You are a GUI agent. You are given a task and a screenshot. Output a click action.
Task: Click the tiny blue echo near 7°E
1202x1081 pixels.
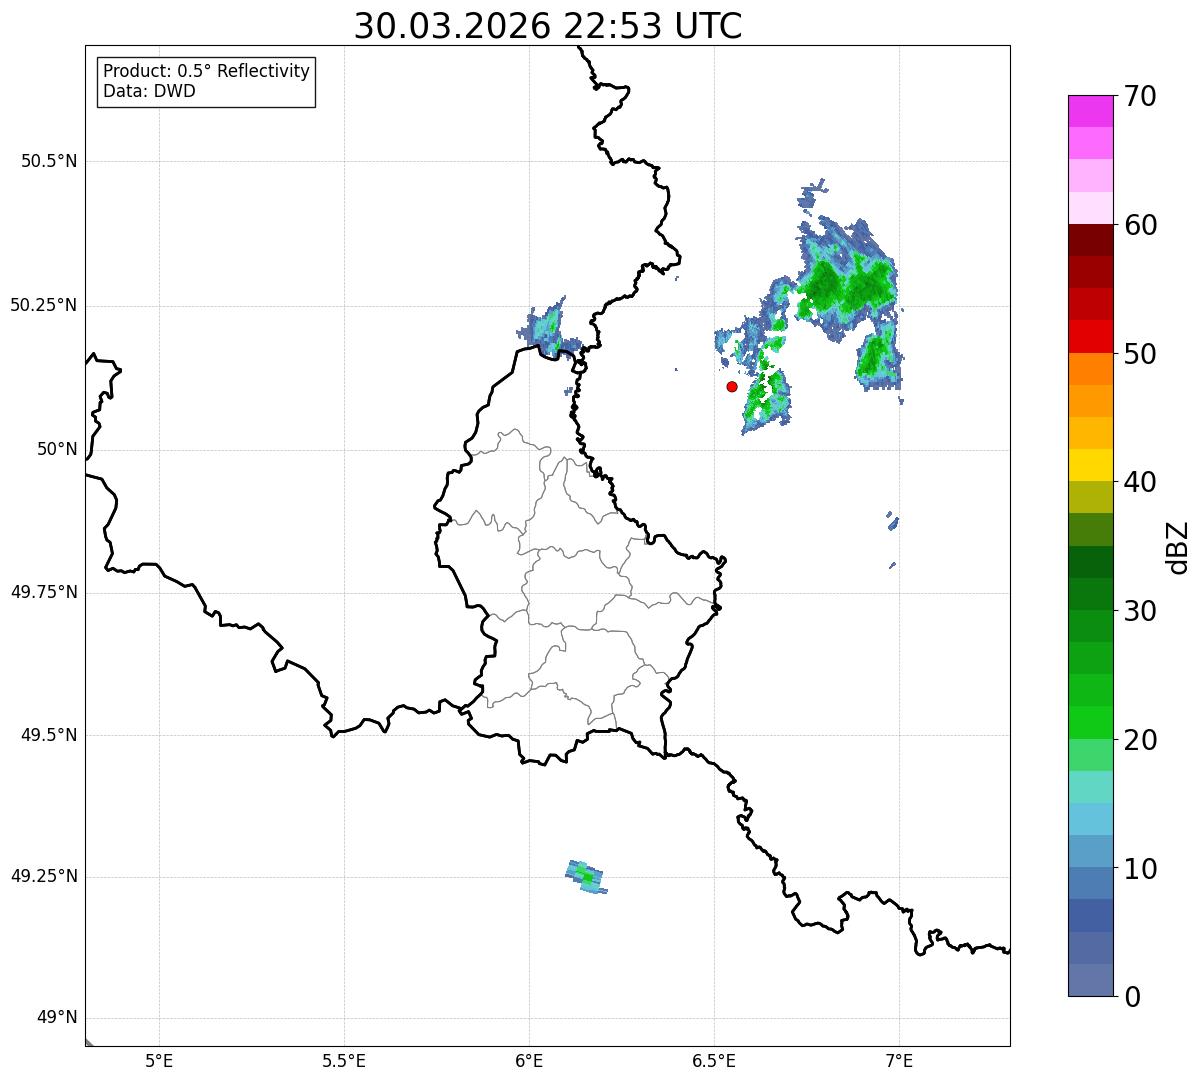(893, 521)
